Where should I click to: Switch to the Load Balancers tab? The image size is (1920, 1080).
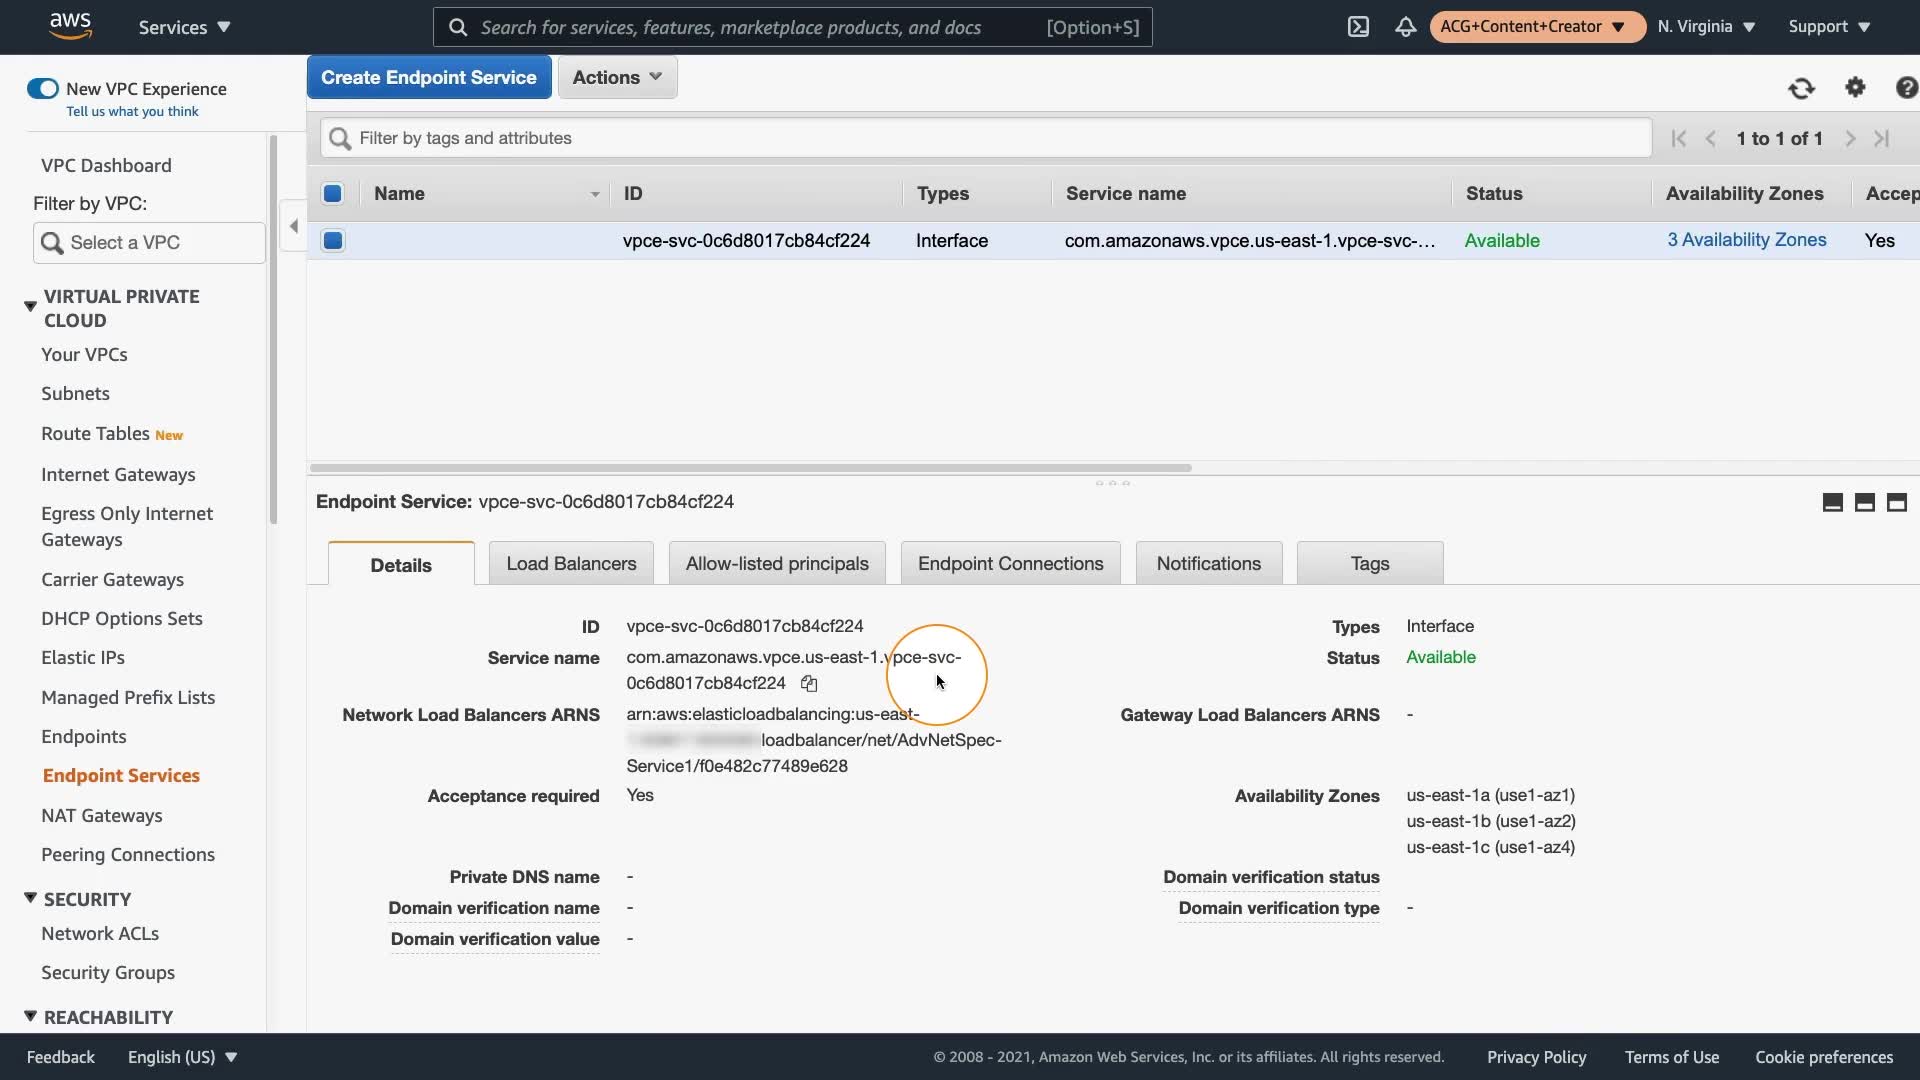point(571,564)
